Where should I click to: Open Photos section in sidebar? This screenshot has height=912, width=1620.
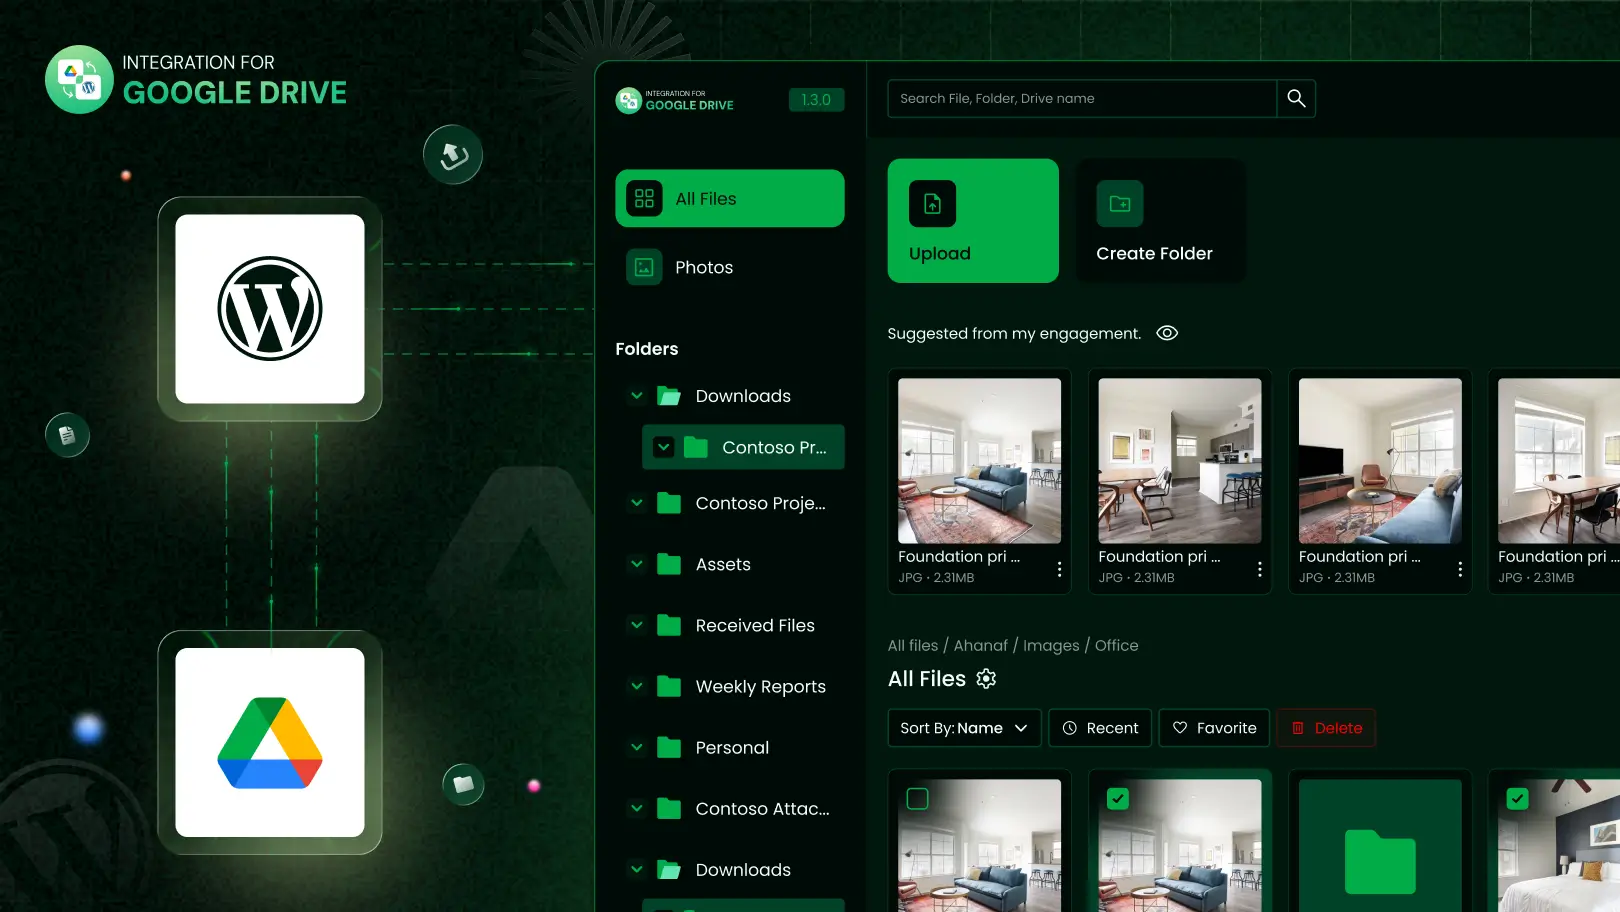703,267
